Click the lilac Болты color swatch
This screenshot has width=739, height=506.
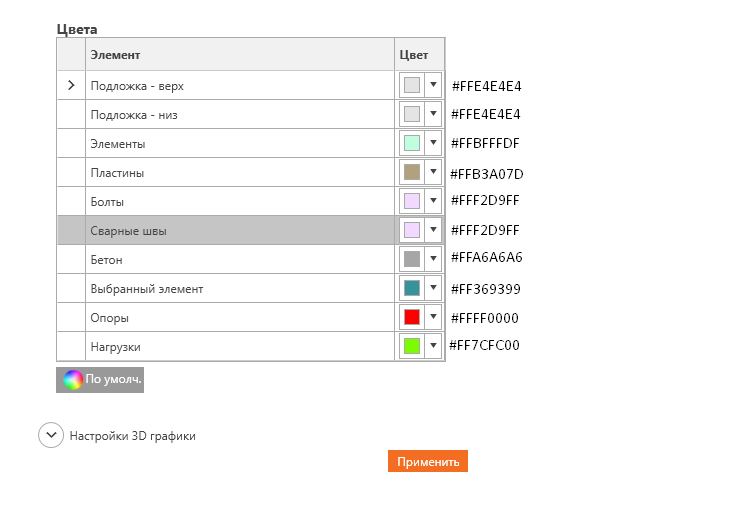point(412,202)
